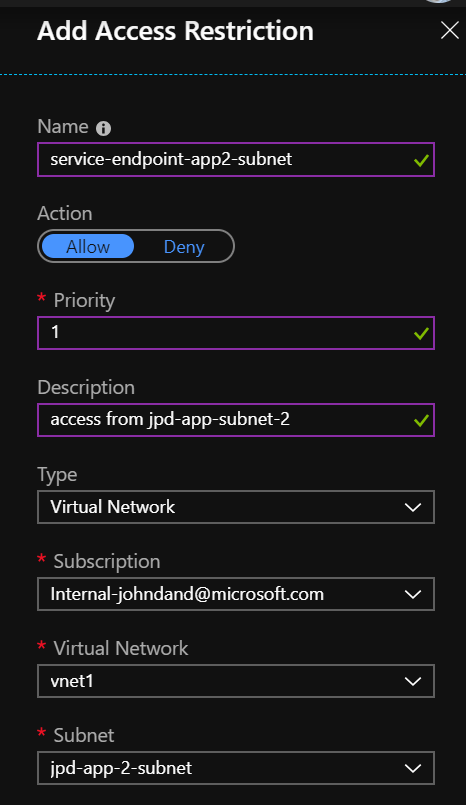The width and height of the screenshot is (466, 805).
Task: Click the Subnet field label
Action: coord(84,736)
